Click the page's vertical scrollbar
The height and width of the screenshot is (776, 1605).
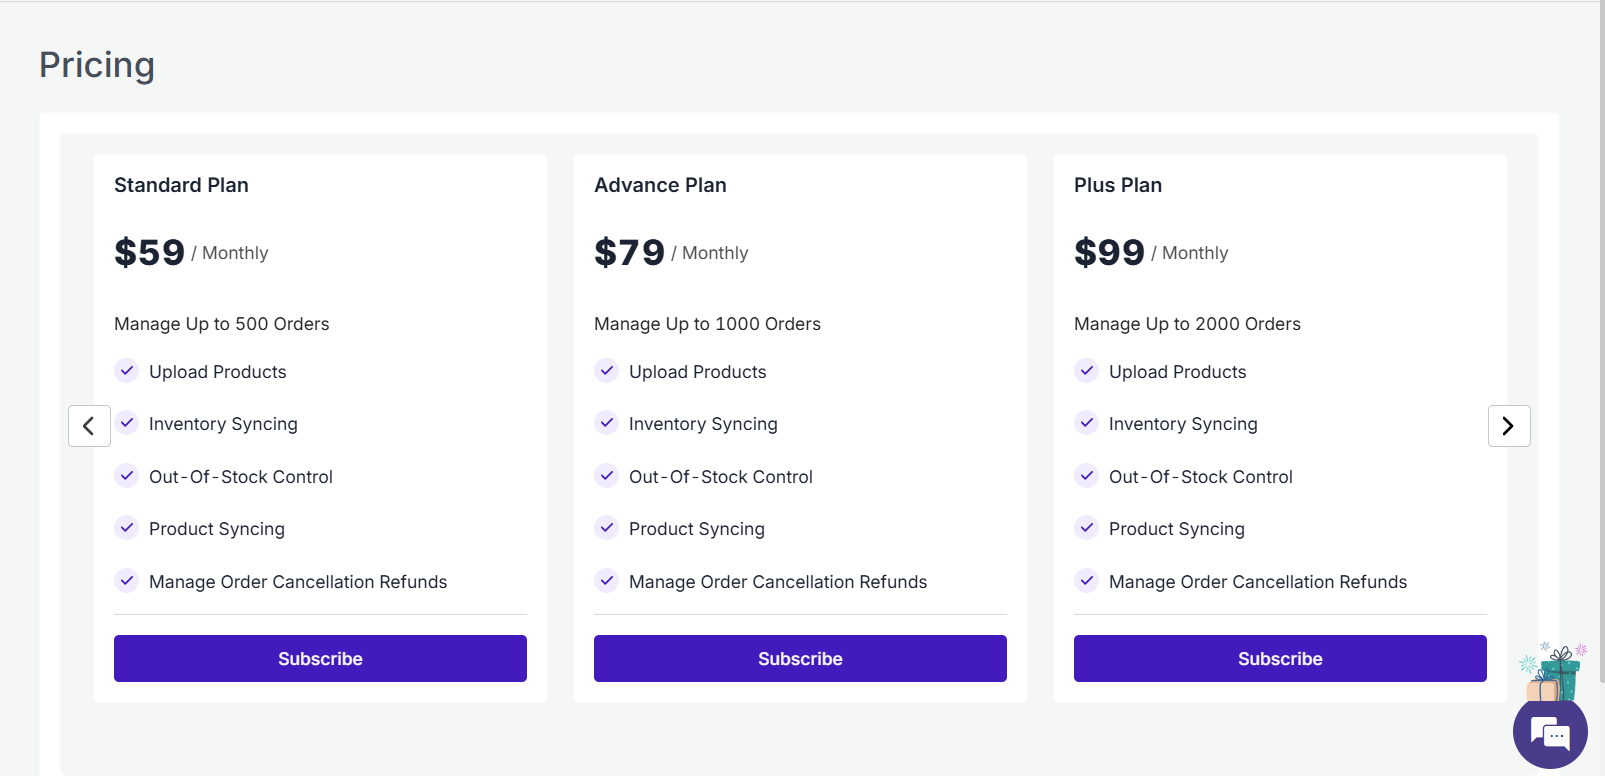click(x=1601, y=340)
